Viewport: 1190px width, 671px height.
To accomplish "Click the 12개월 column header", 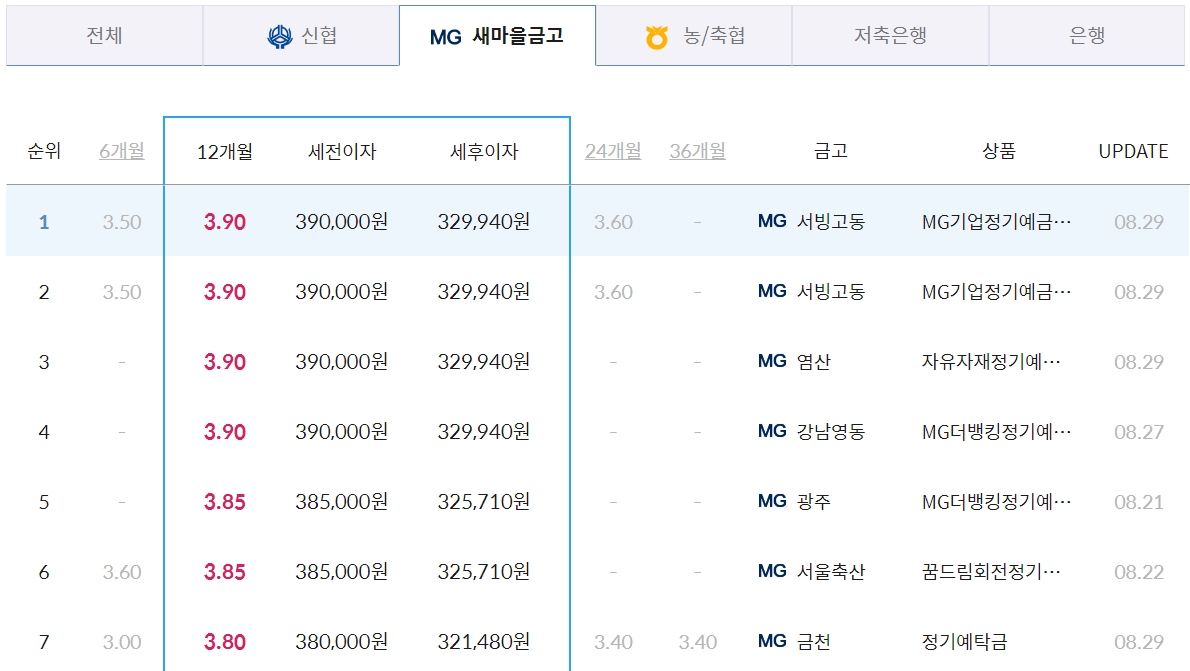I will 225,152.
